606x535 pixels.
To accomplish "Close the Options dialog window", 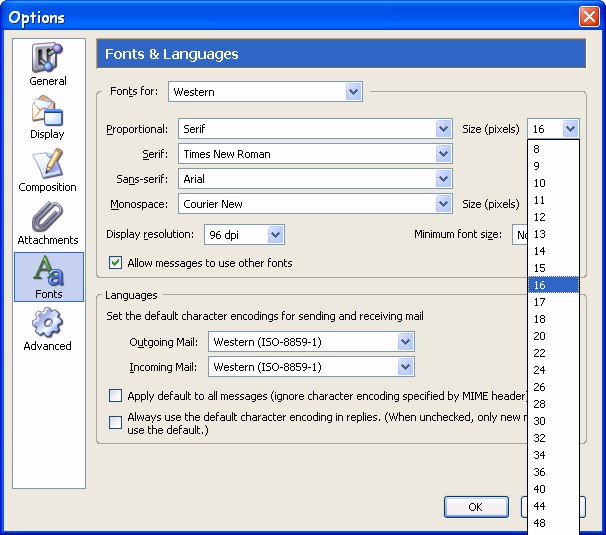I will (x=589, y=17).
